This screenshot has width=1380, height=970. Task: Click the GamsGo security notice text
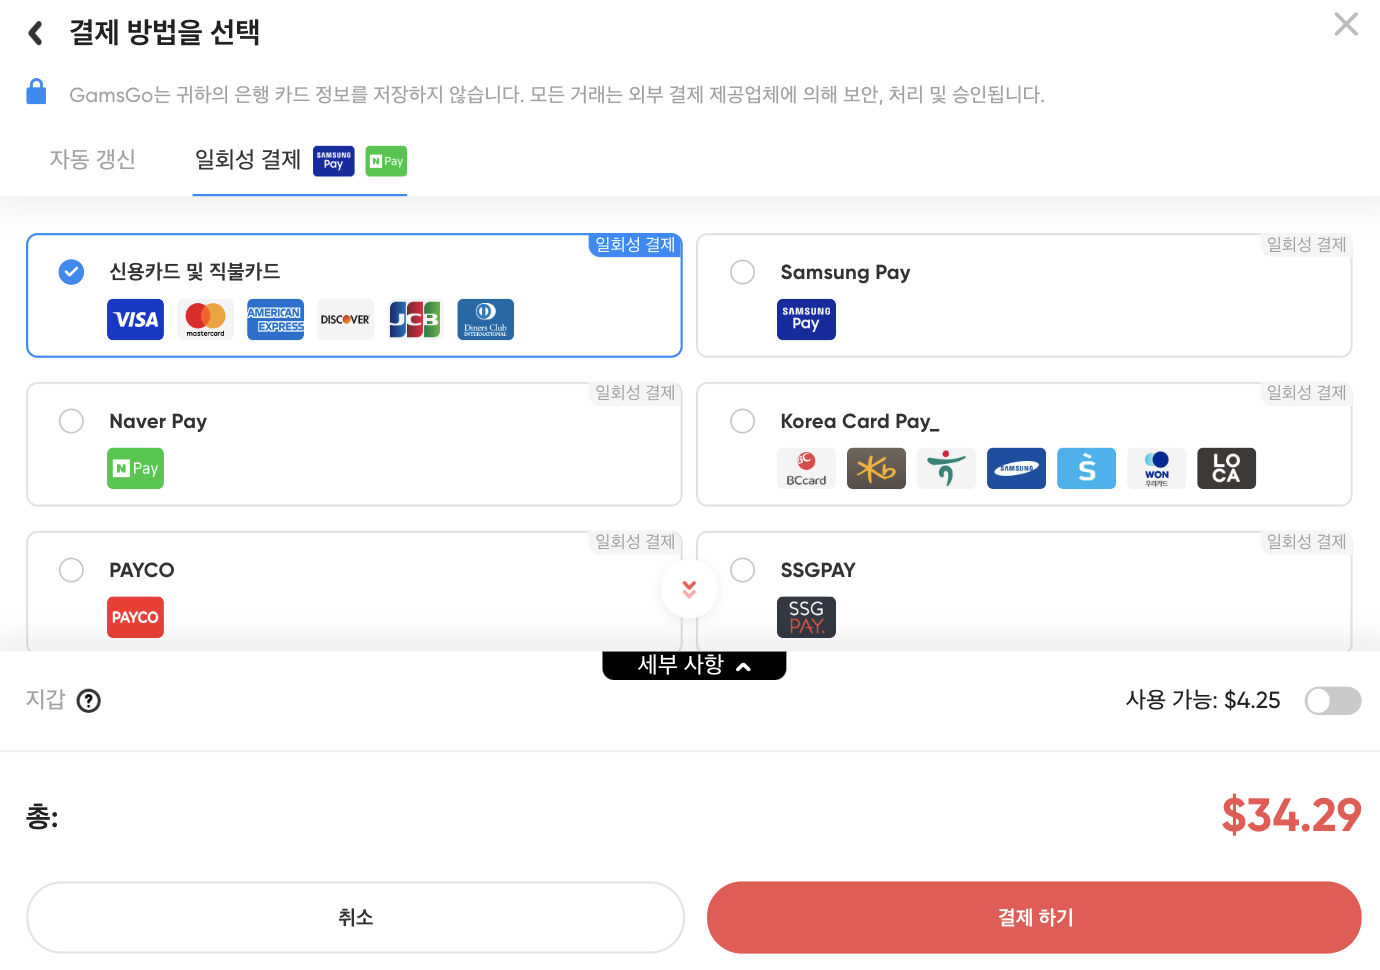pos(557,95)
